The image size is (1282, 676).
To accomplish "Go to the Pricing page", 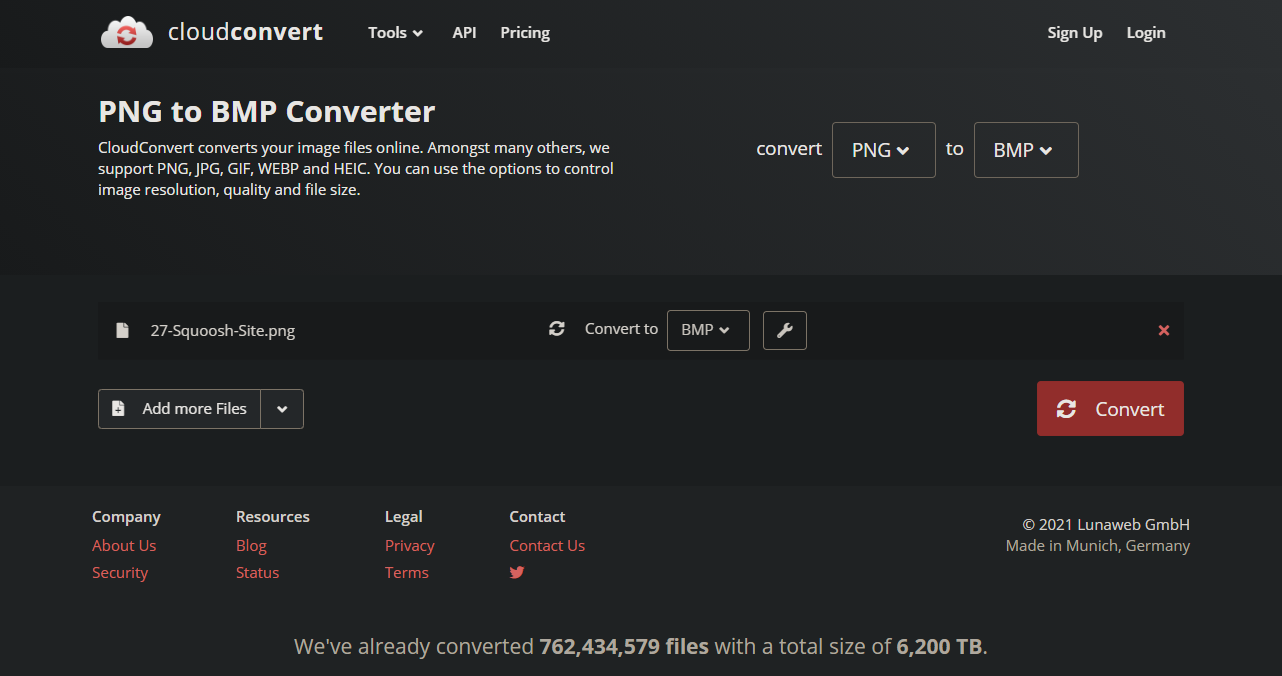I will click(x=525, y=33).
